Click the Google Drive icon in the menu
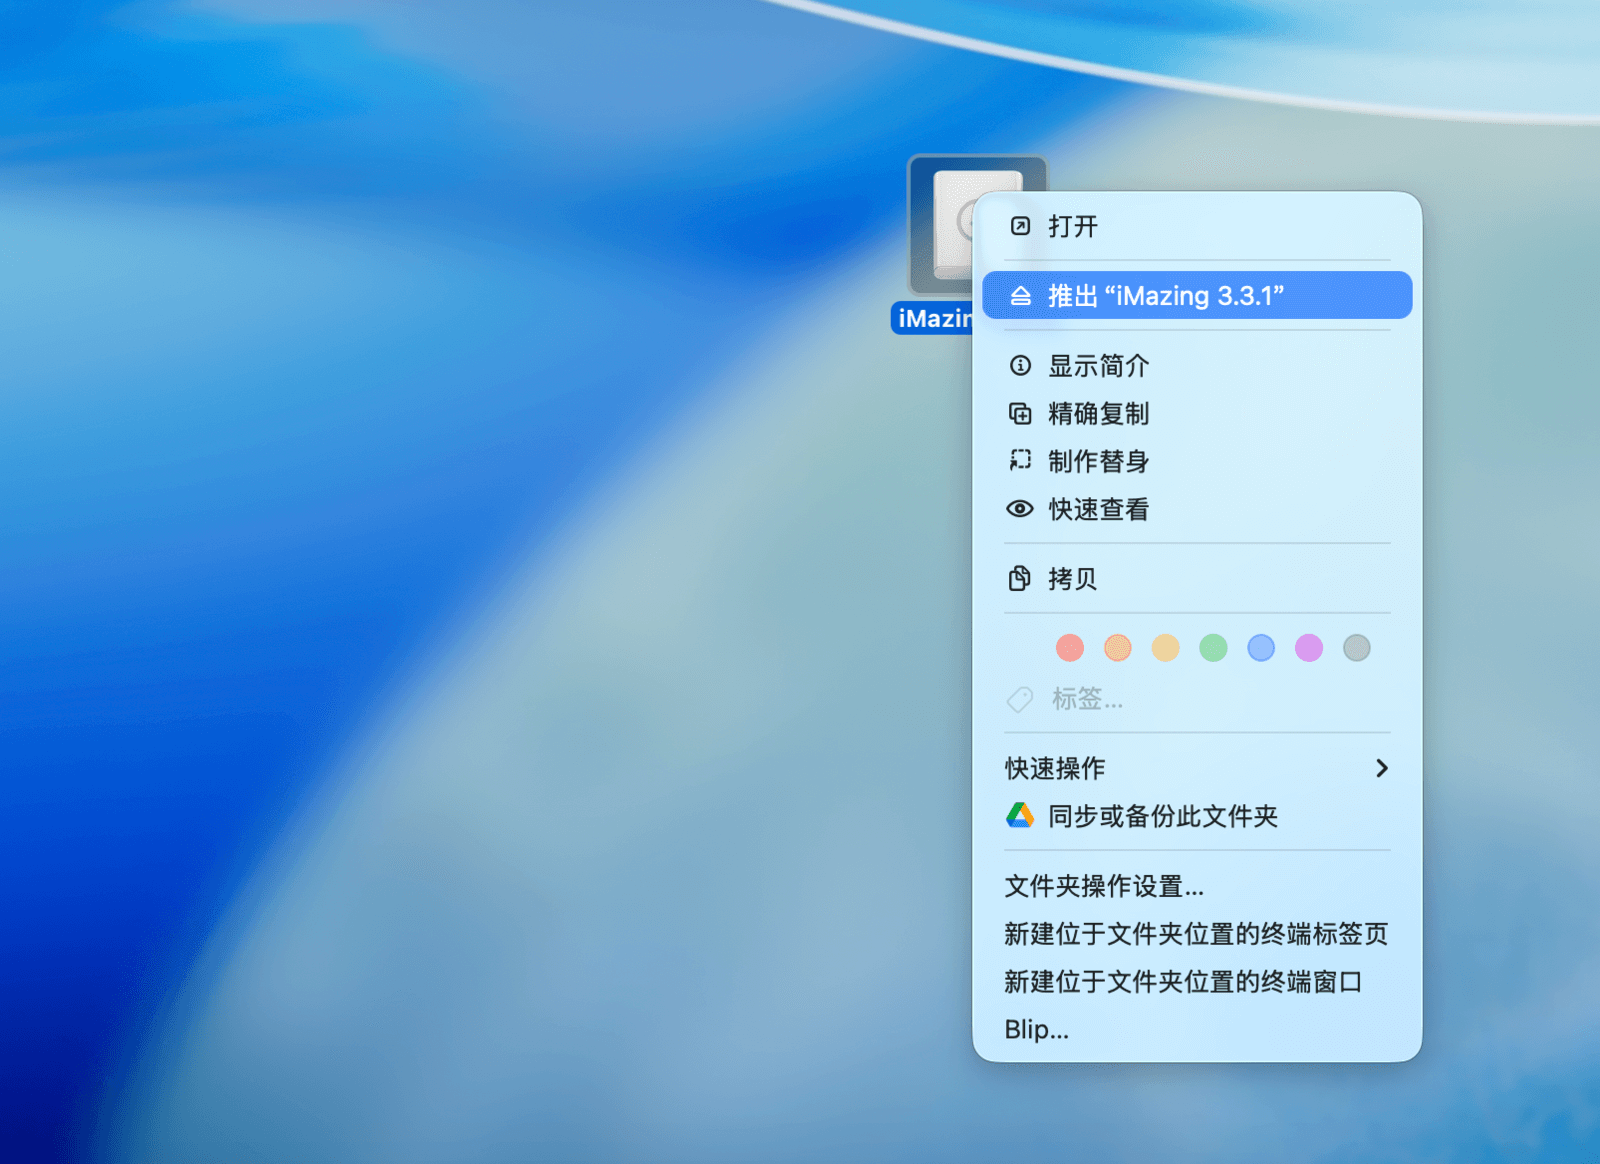Viewport: 1600px width, 1164px height. (1020, 816)
